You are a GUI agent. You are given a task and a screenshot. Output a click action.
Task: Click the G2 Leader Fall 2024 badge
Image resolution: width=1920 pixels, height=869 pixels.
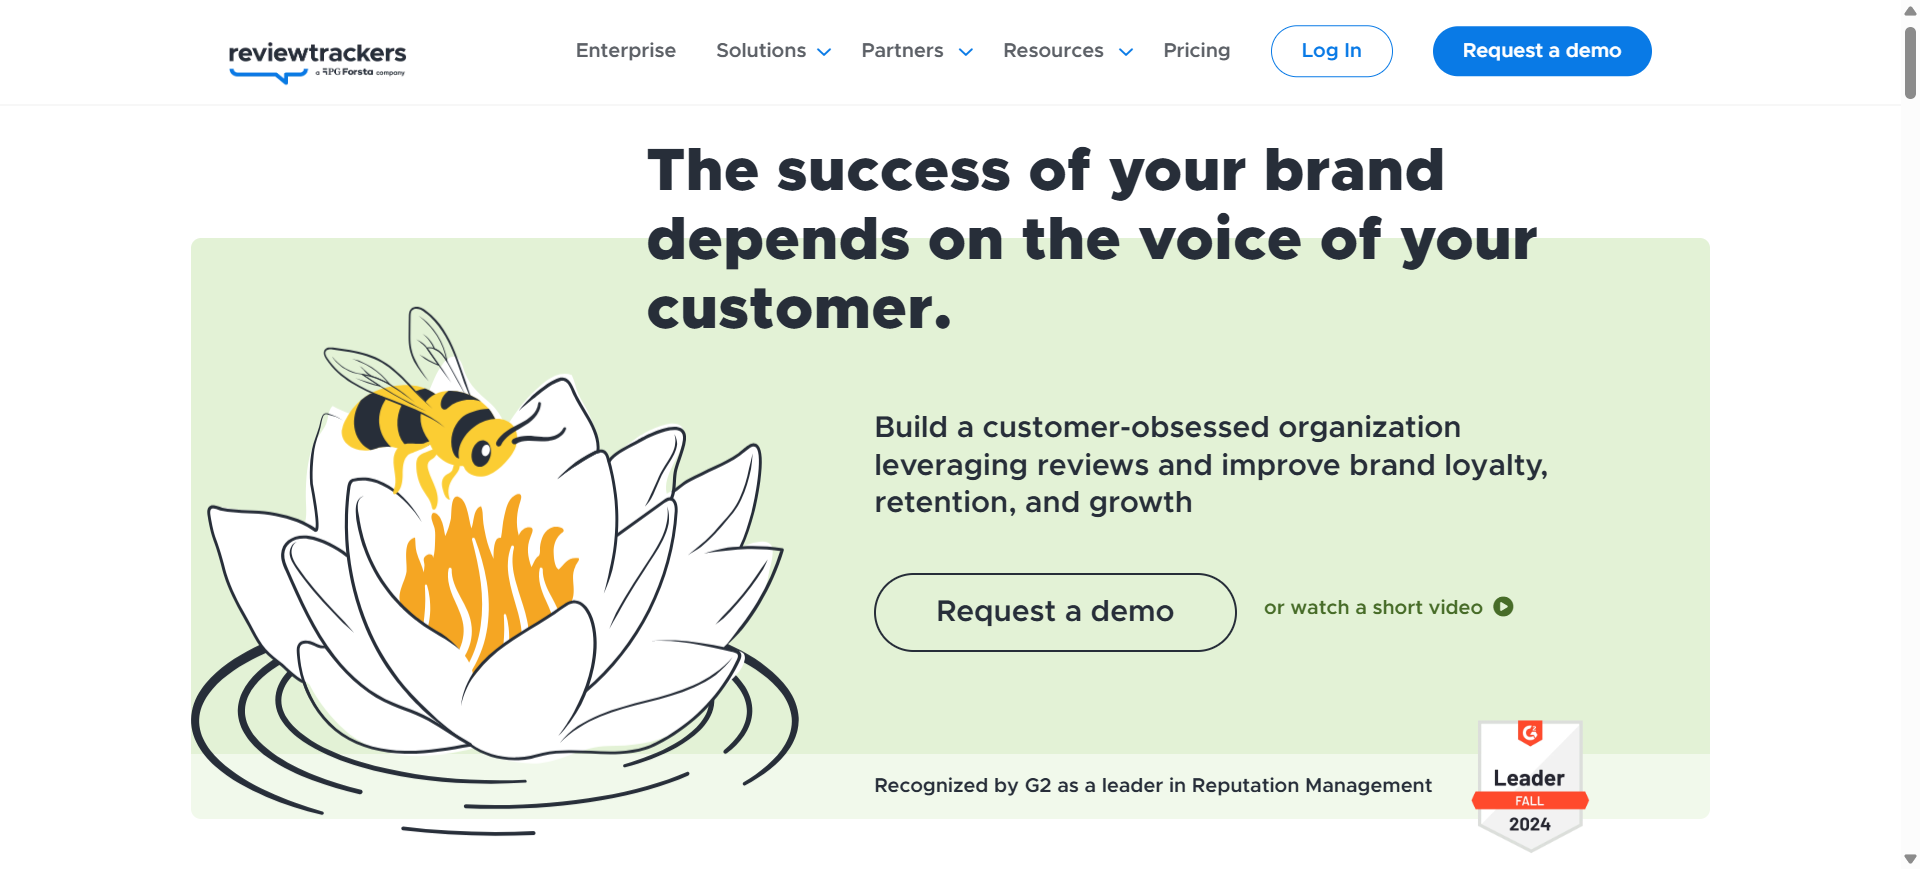pyautogui.click(x=1529, y=785)
